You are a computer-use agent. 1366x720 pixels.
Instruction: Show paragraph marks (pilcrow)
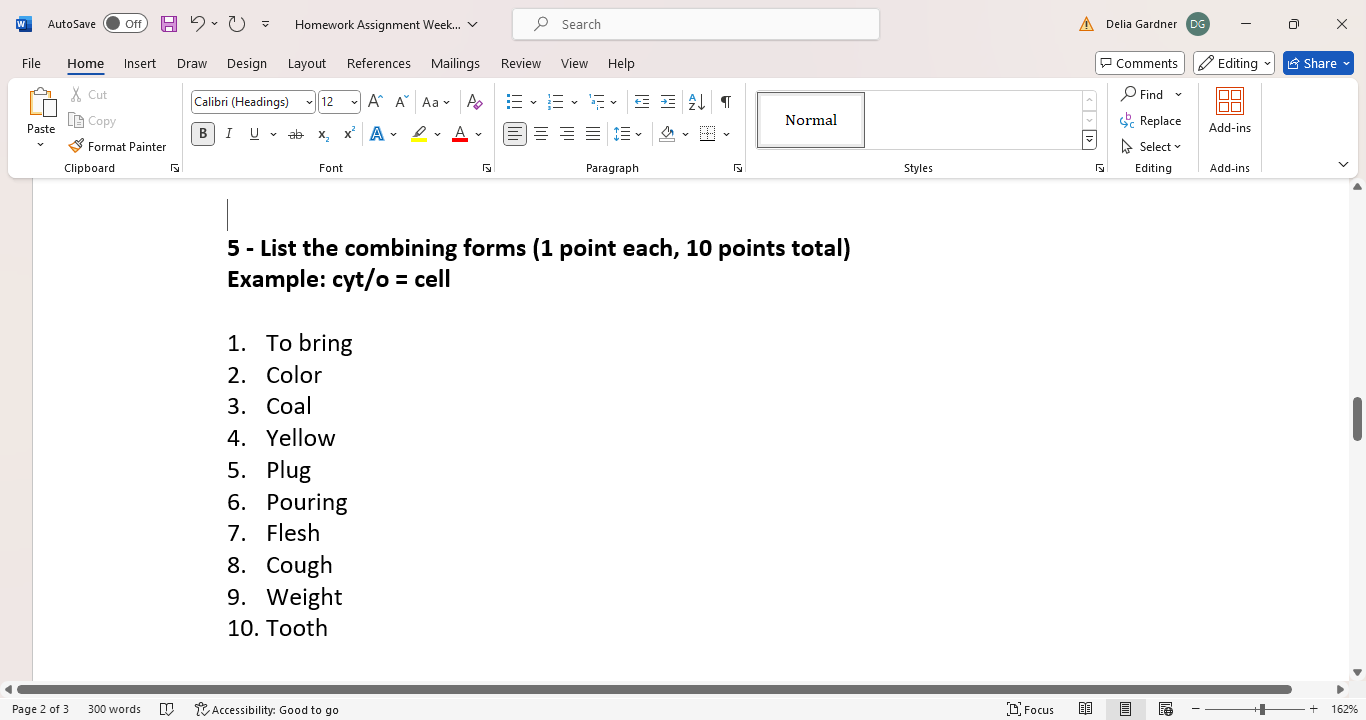click(726, 102)
